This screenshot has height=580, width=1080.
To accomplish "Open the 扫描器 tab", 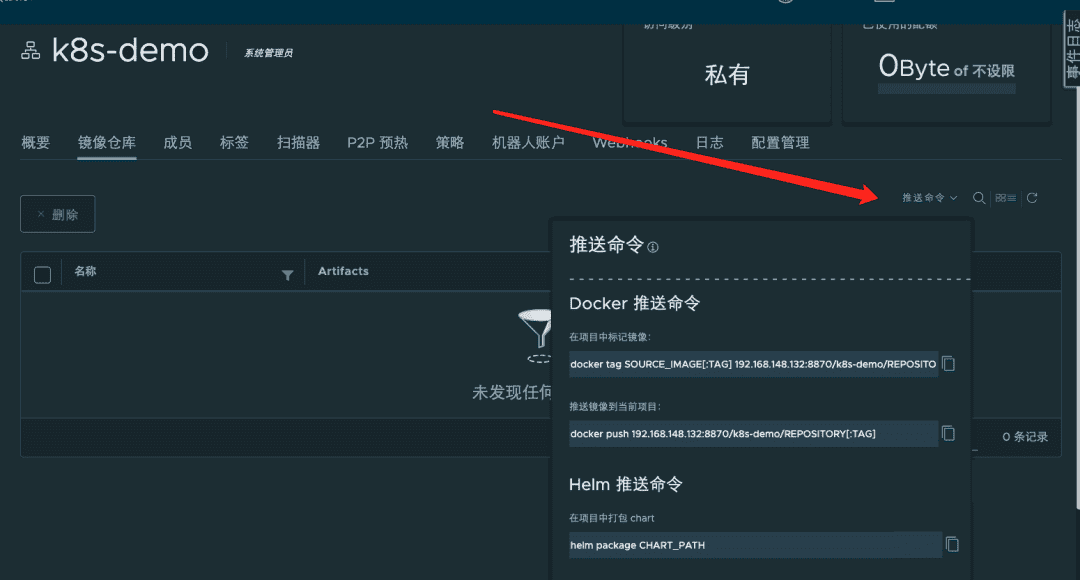I will (x=298, y=143).
